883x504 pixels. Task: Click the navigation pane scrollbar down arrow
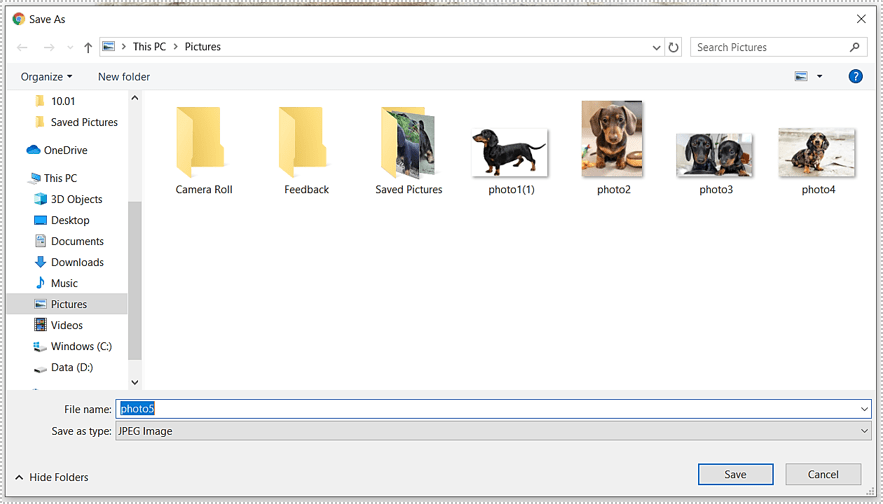[x=135, y=382]
